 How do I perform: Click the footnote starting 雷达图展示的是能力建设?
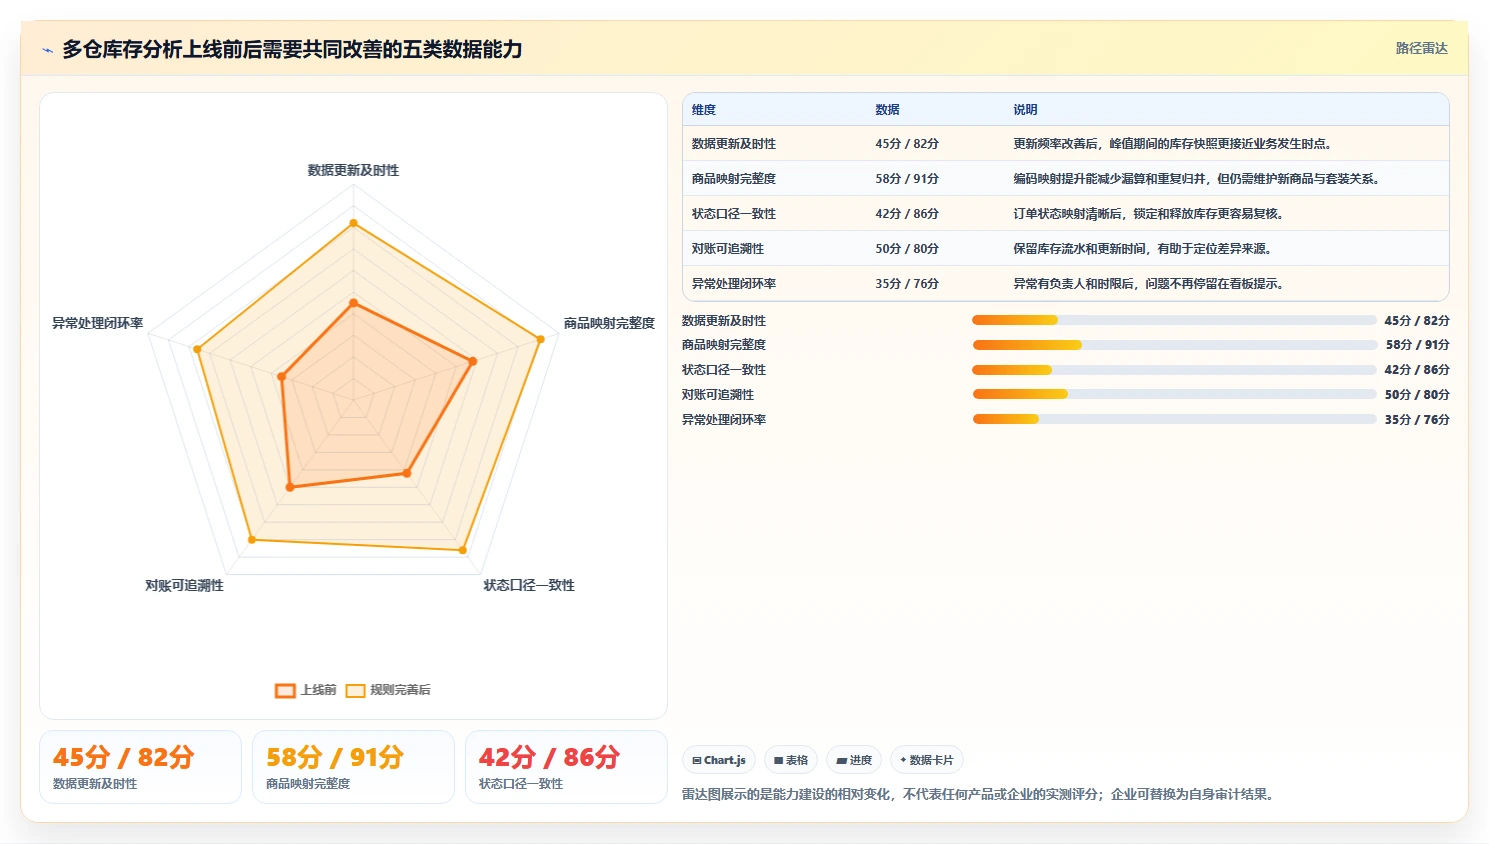coord(980,795)
